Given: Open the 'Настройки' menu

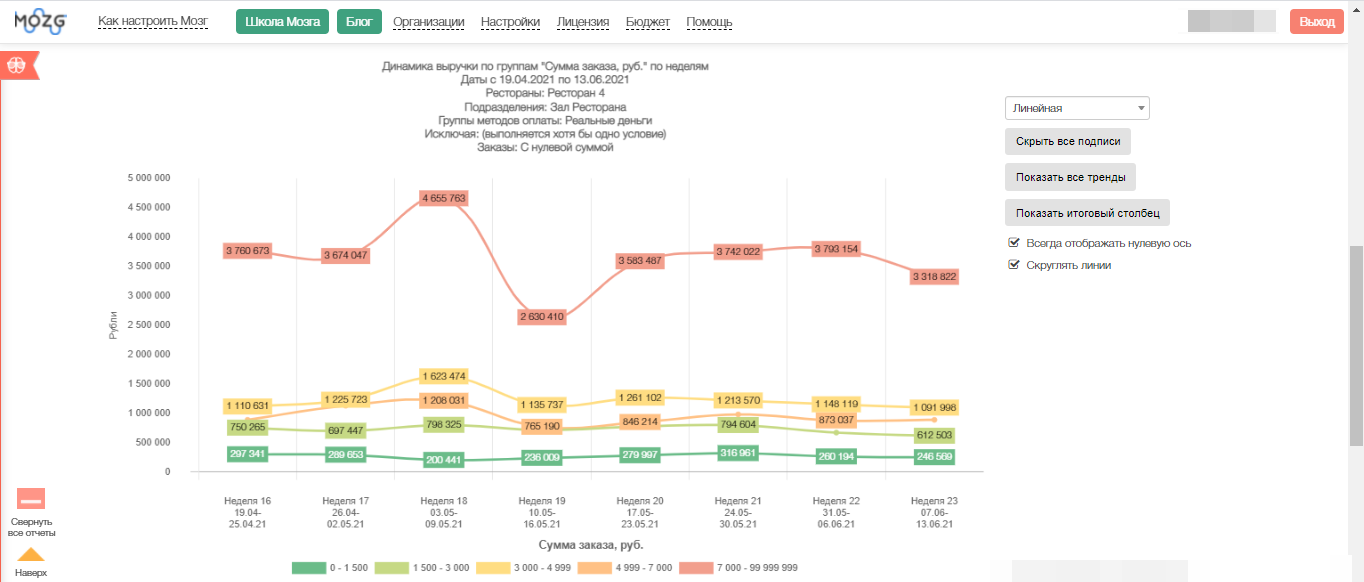Looking at the screenshot, I should 510,22.
